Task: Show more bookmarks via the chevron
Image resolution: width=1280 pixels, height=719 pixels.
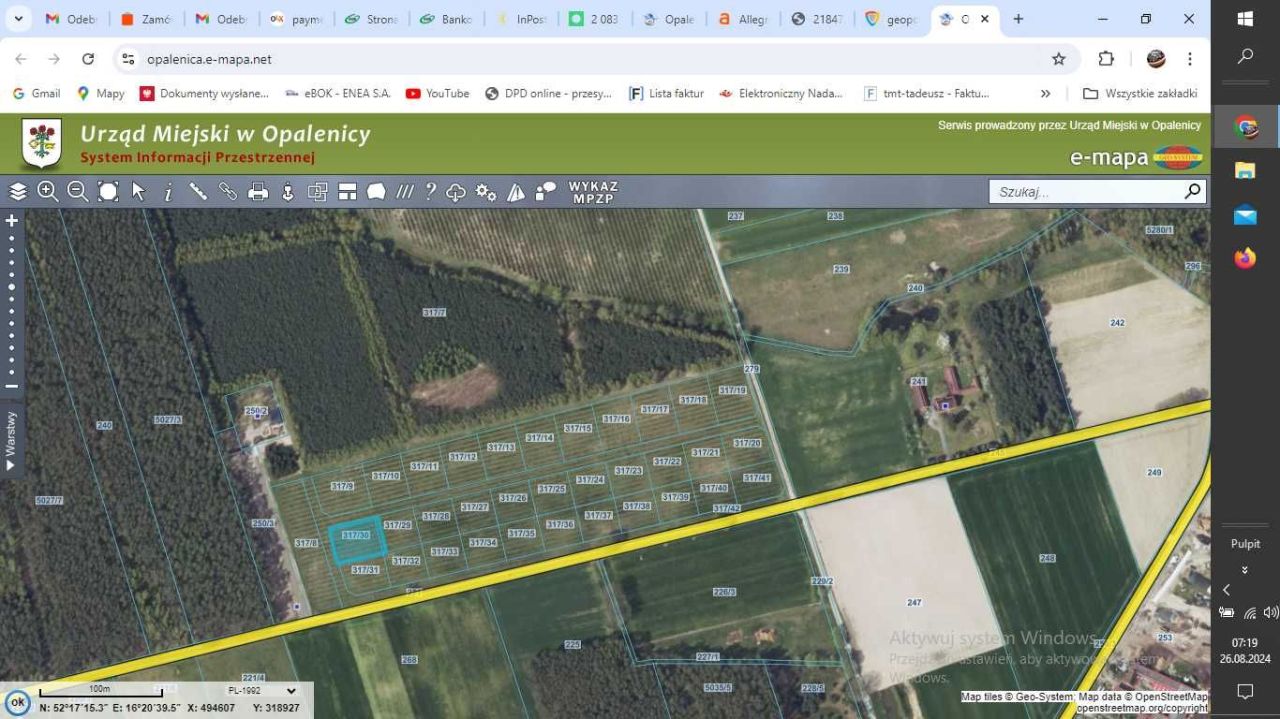Action: pos(1045,93)
